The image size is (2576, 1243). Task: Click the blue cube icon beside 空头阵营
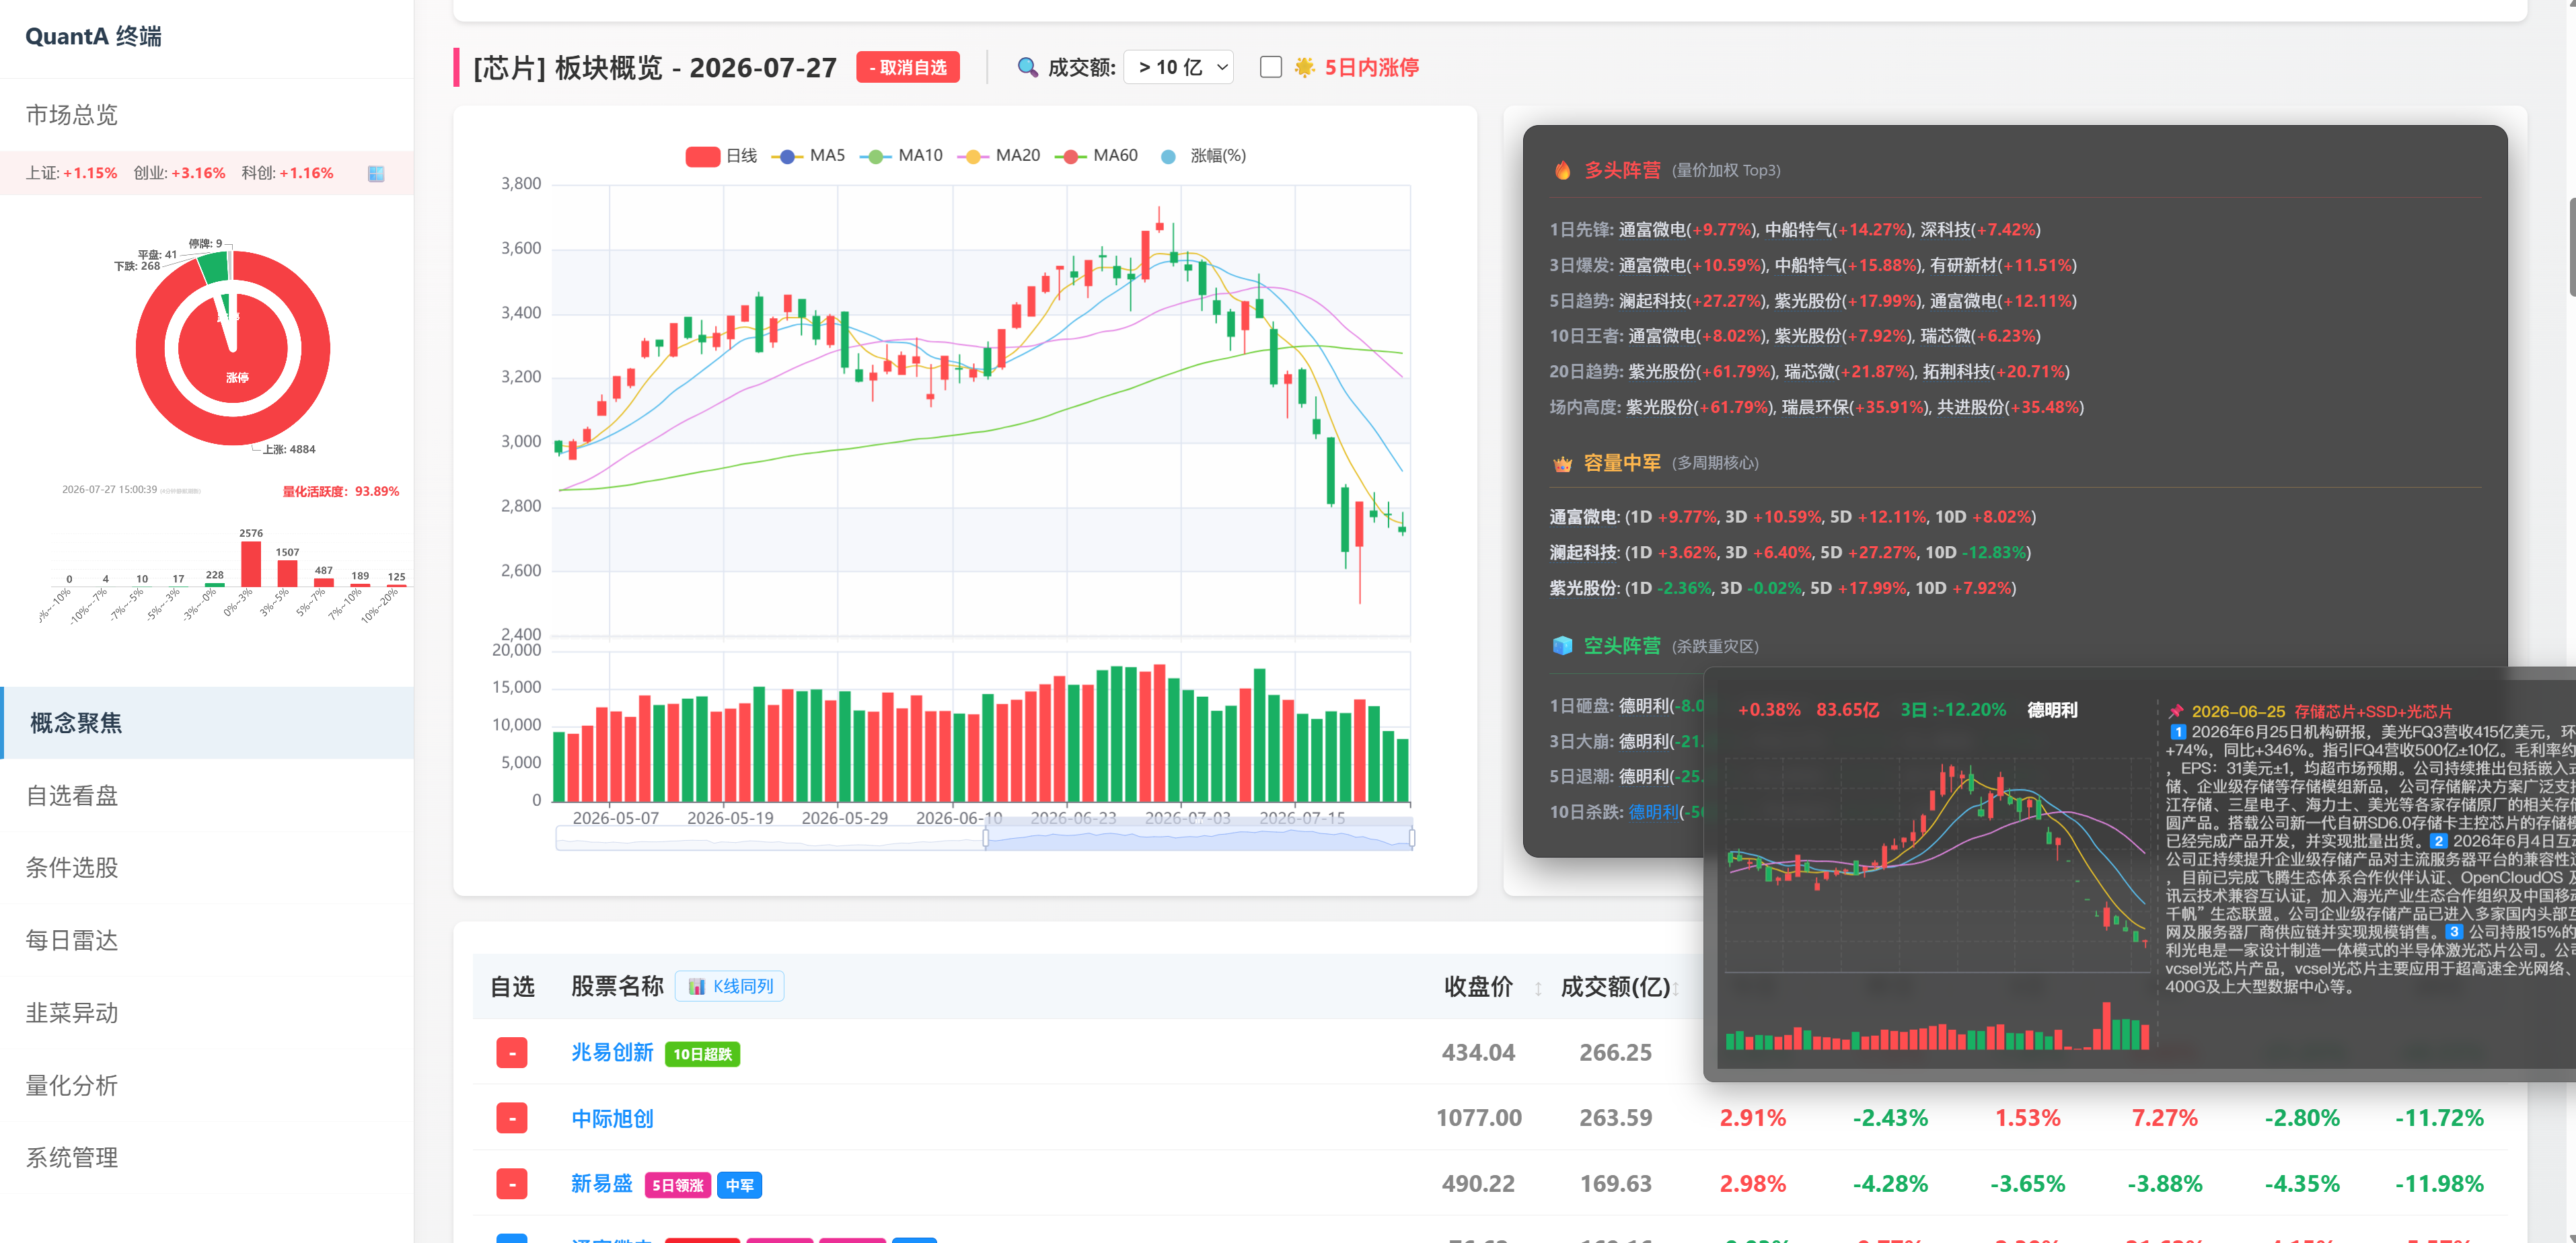[x=1562, y=647]
